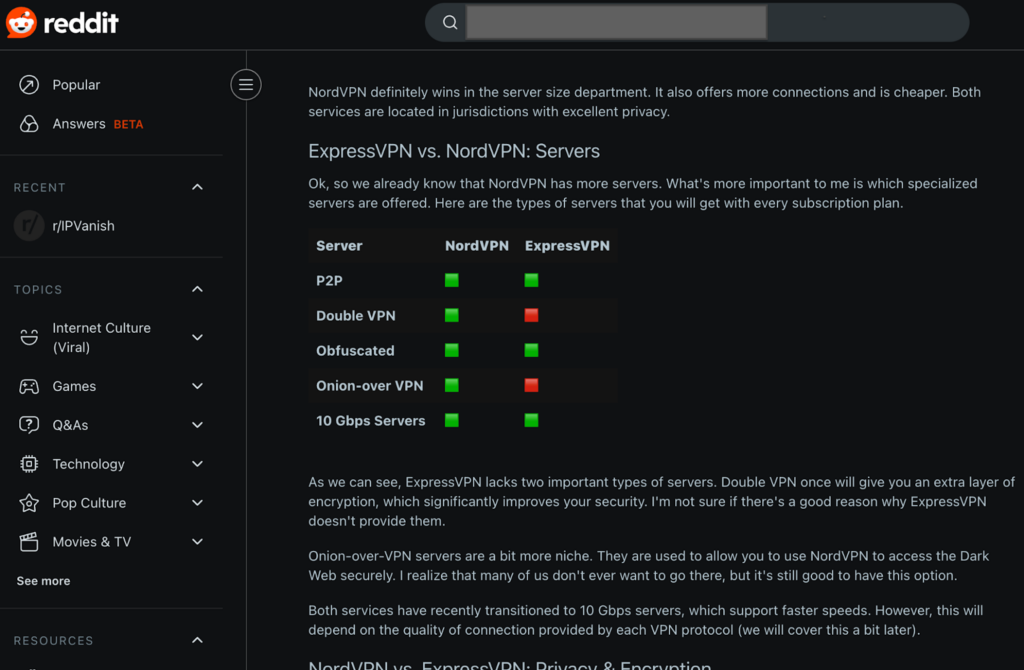Click the search magnifier icon
The width and height of the screenshot is (1024, 670).
pos(449,23)
